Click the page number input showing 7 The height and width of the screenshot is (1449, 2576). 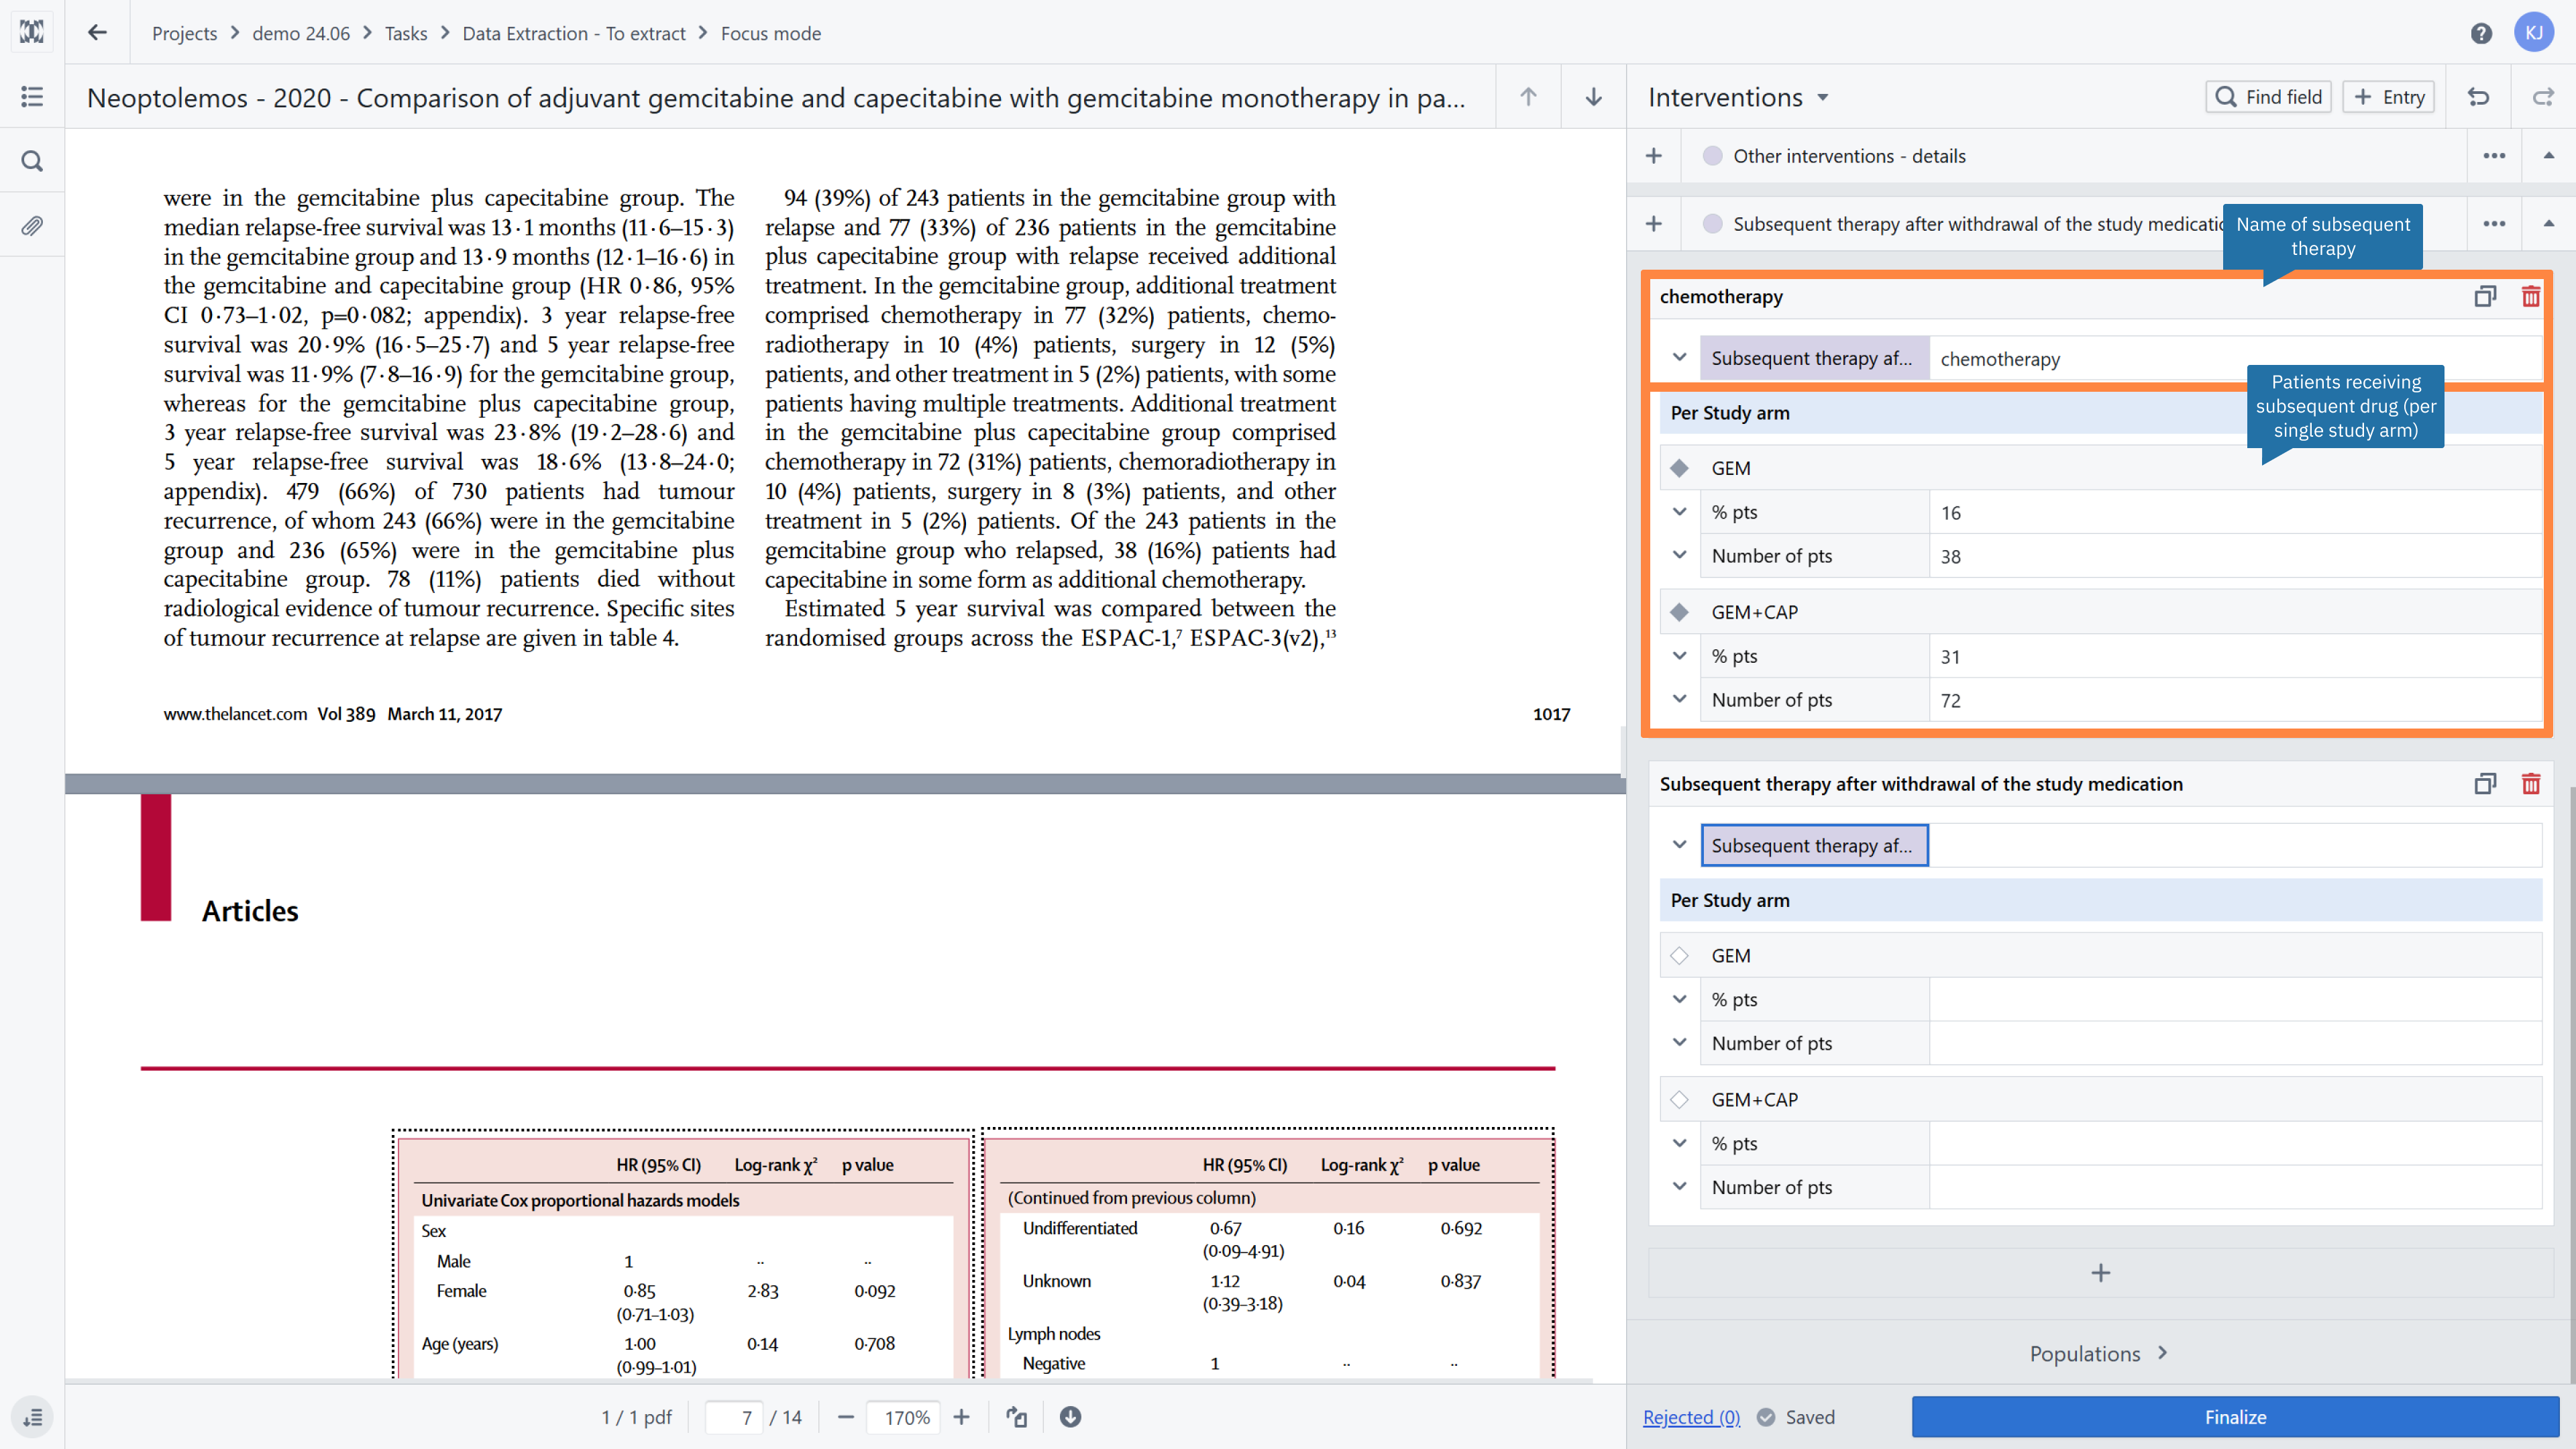(735, 1417)
